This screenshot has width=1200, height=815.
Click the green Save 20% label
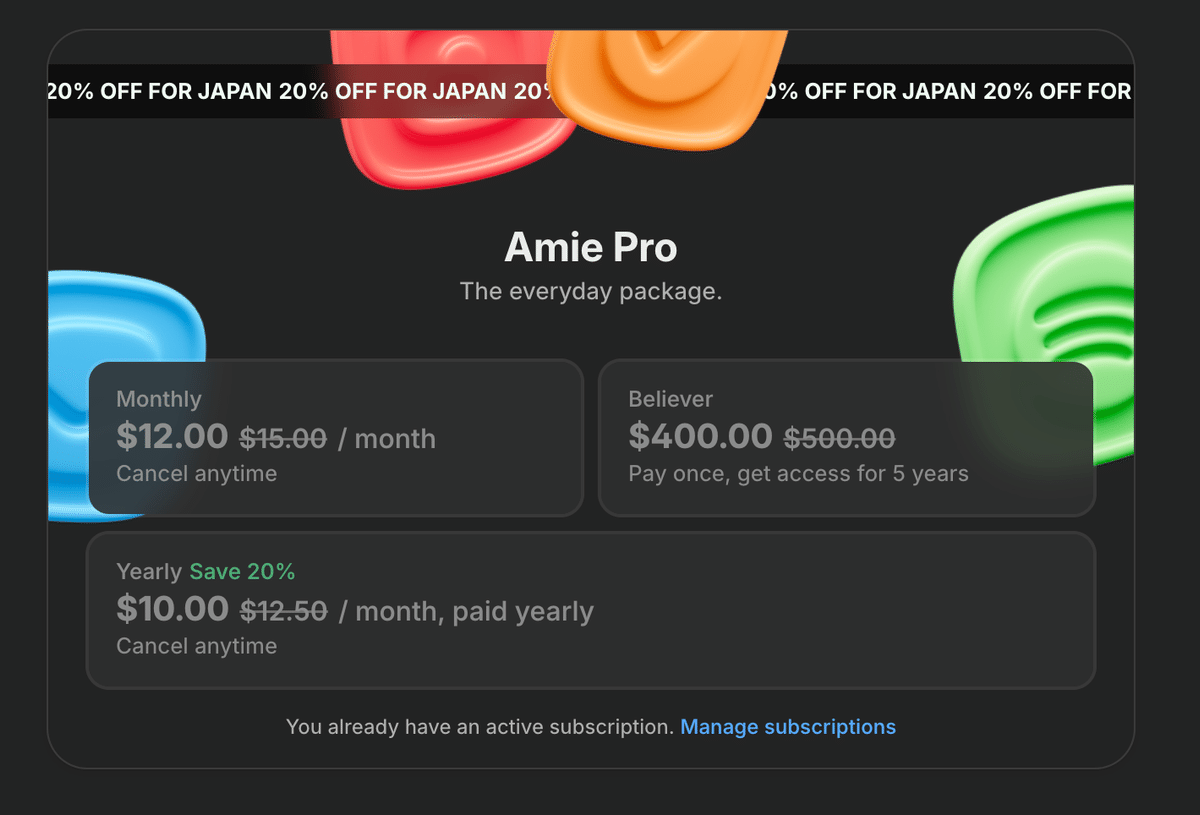point(243,572)
